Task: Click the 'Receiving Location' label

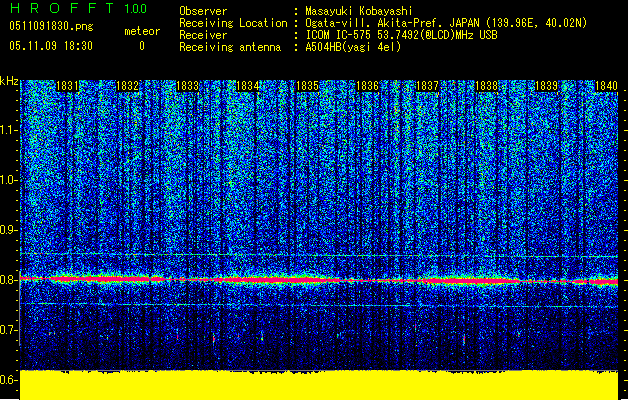Action: pyautogui.click(x=233, y=23)
